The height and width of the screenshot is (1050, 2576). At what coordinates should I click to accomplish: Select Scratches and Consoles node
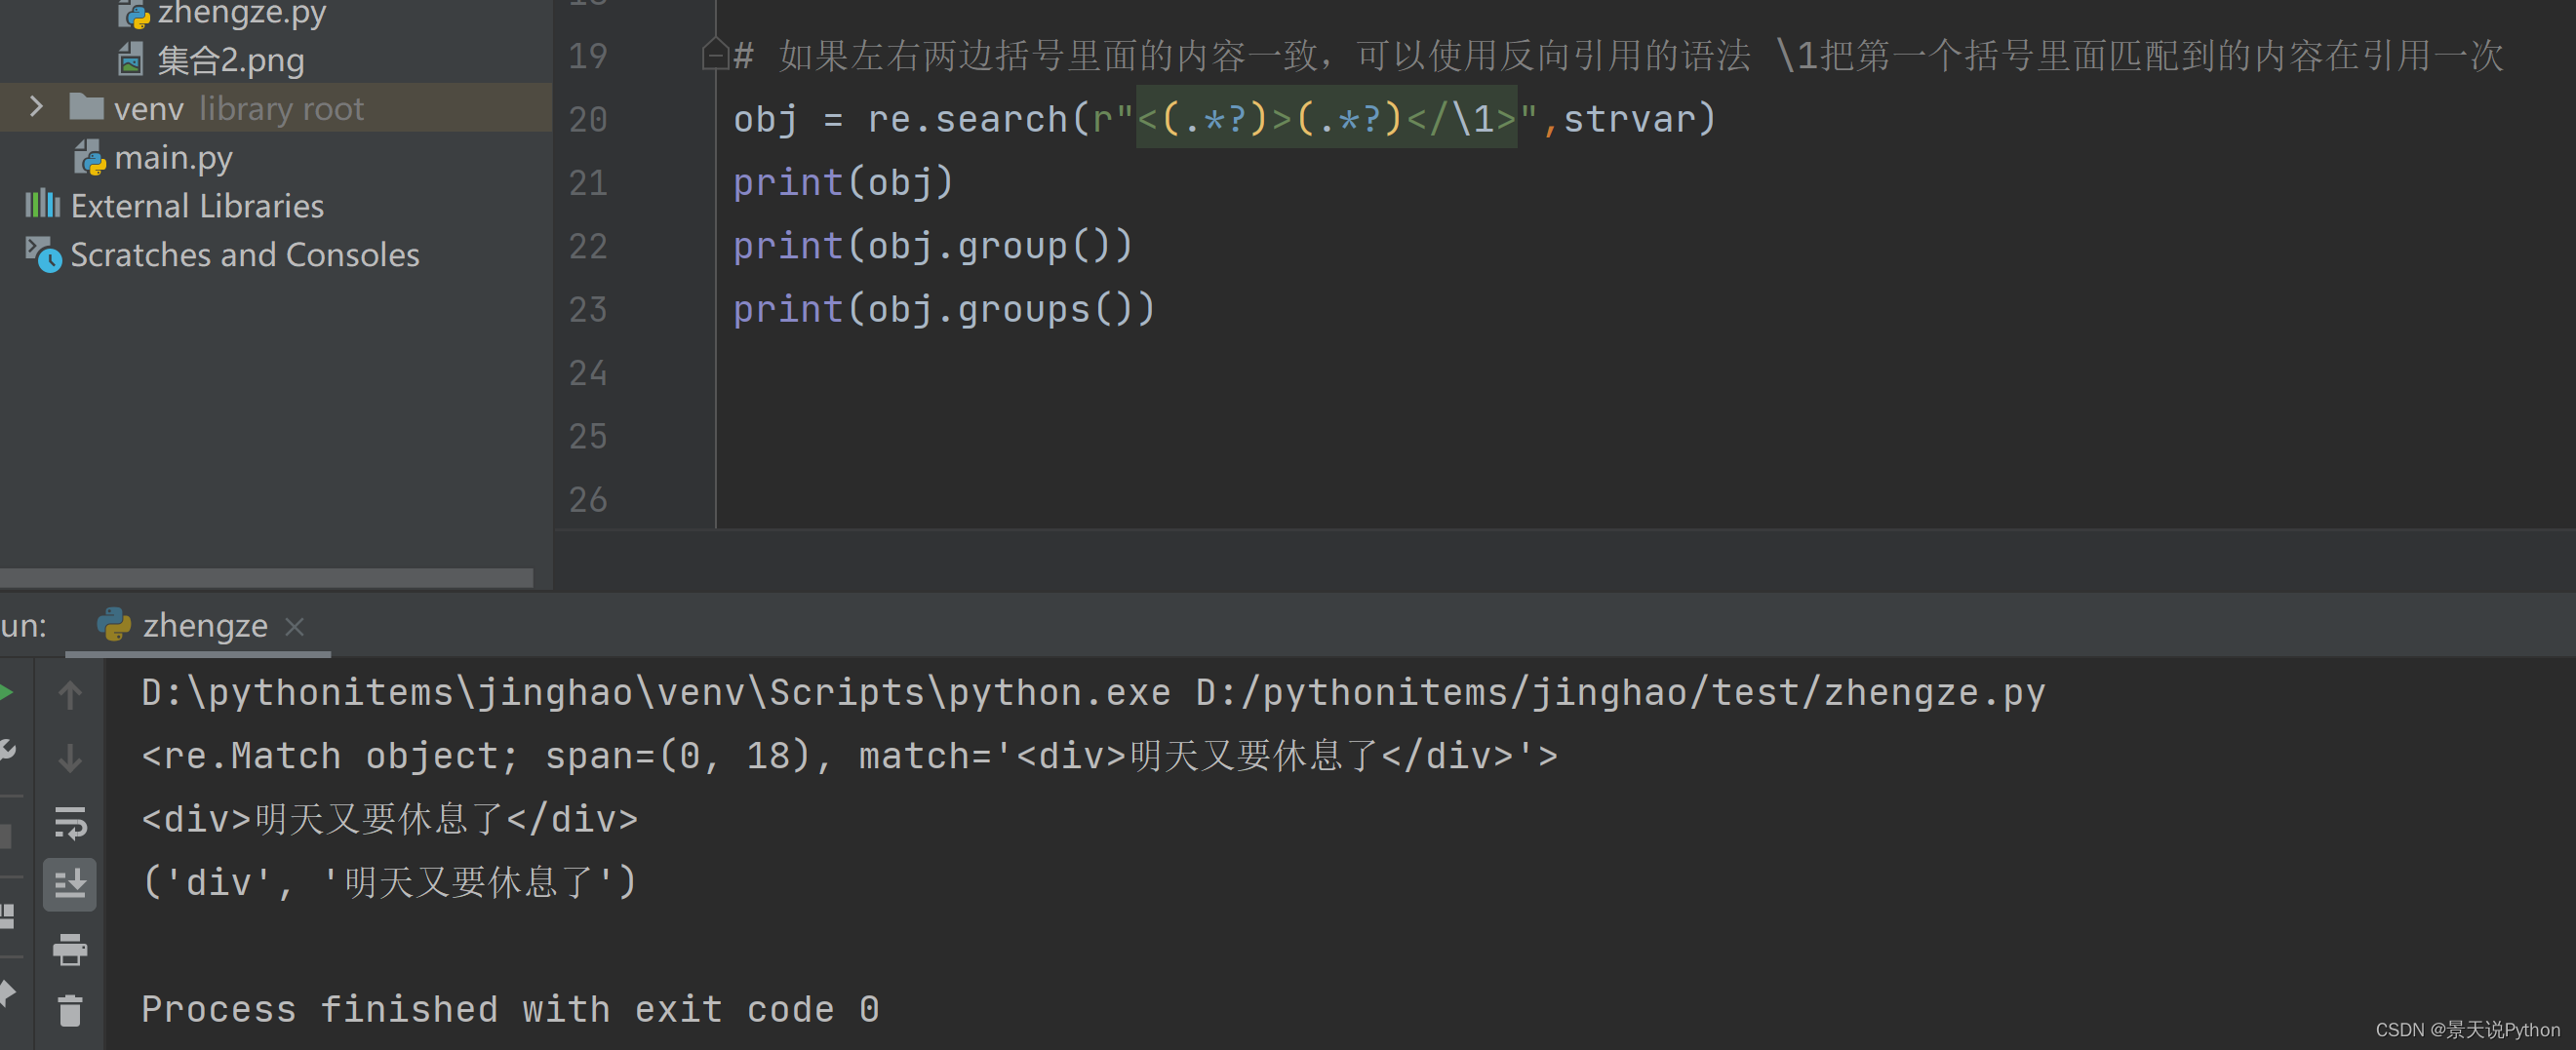(245, 255)
